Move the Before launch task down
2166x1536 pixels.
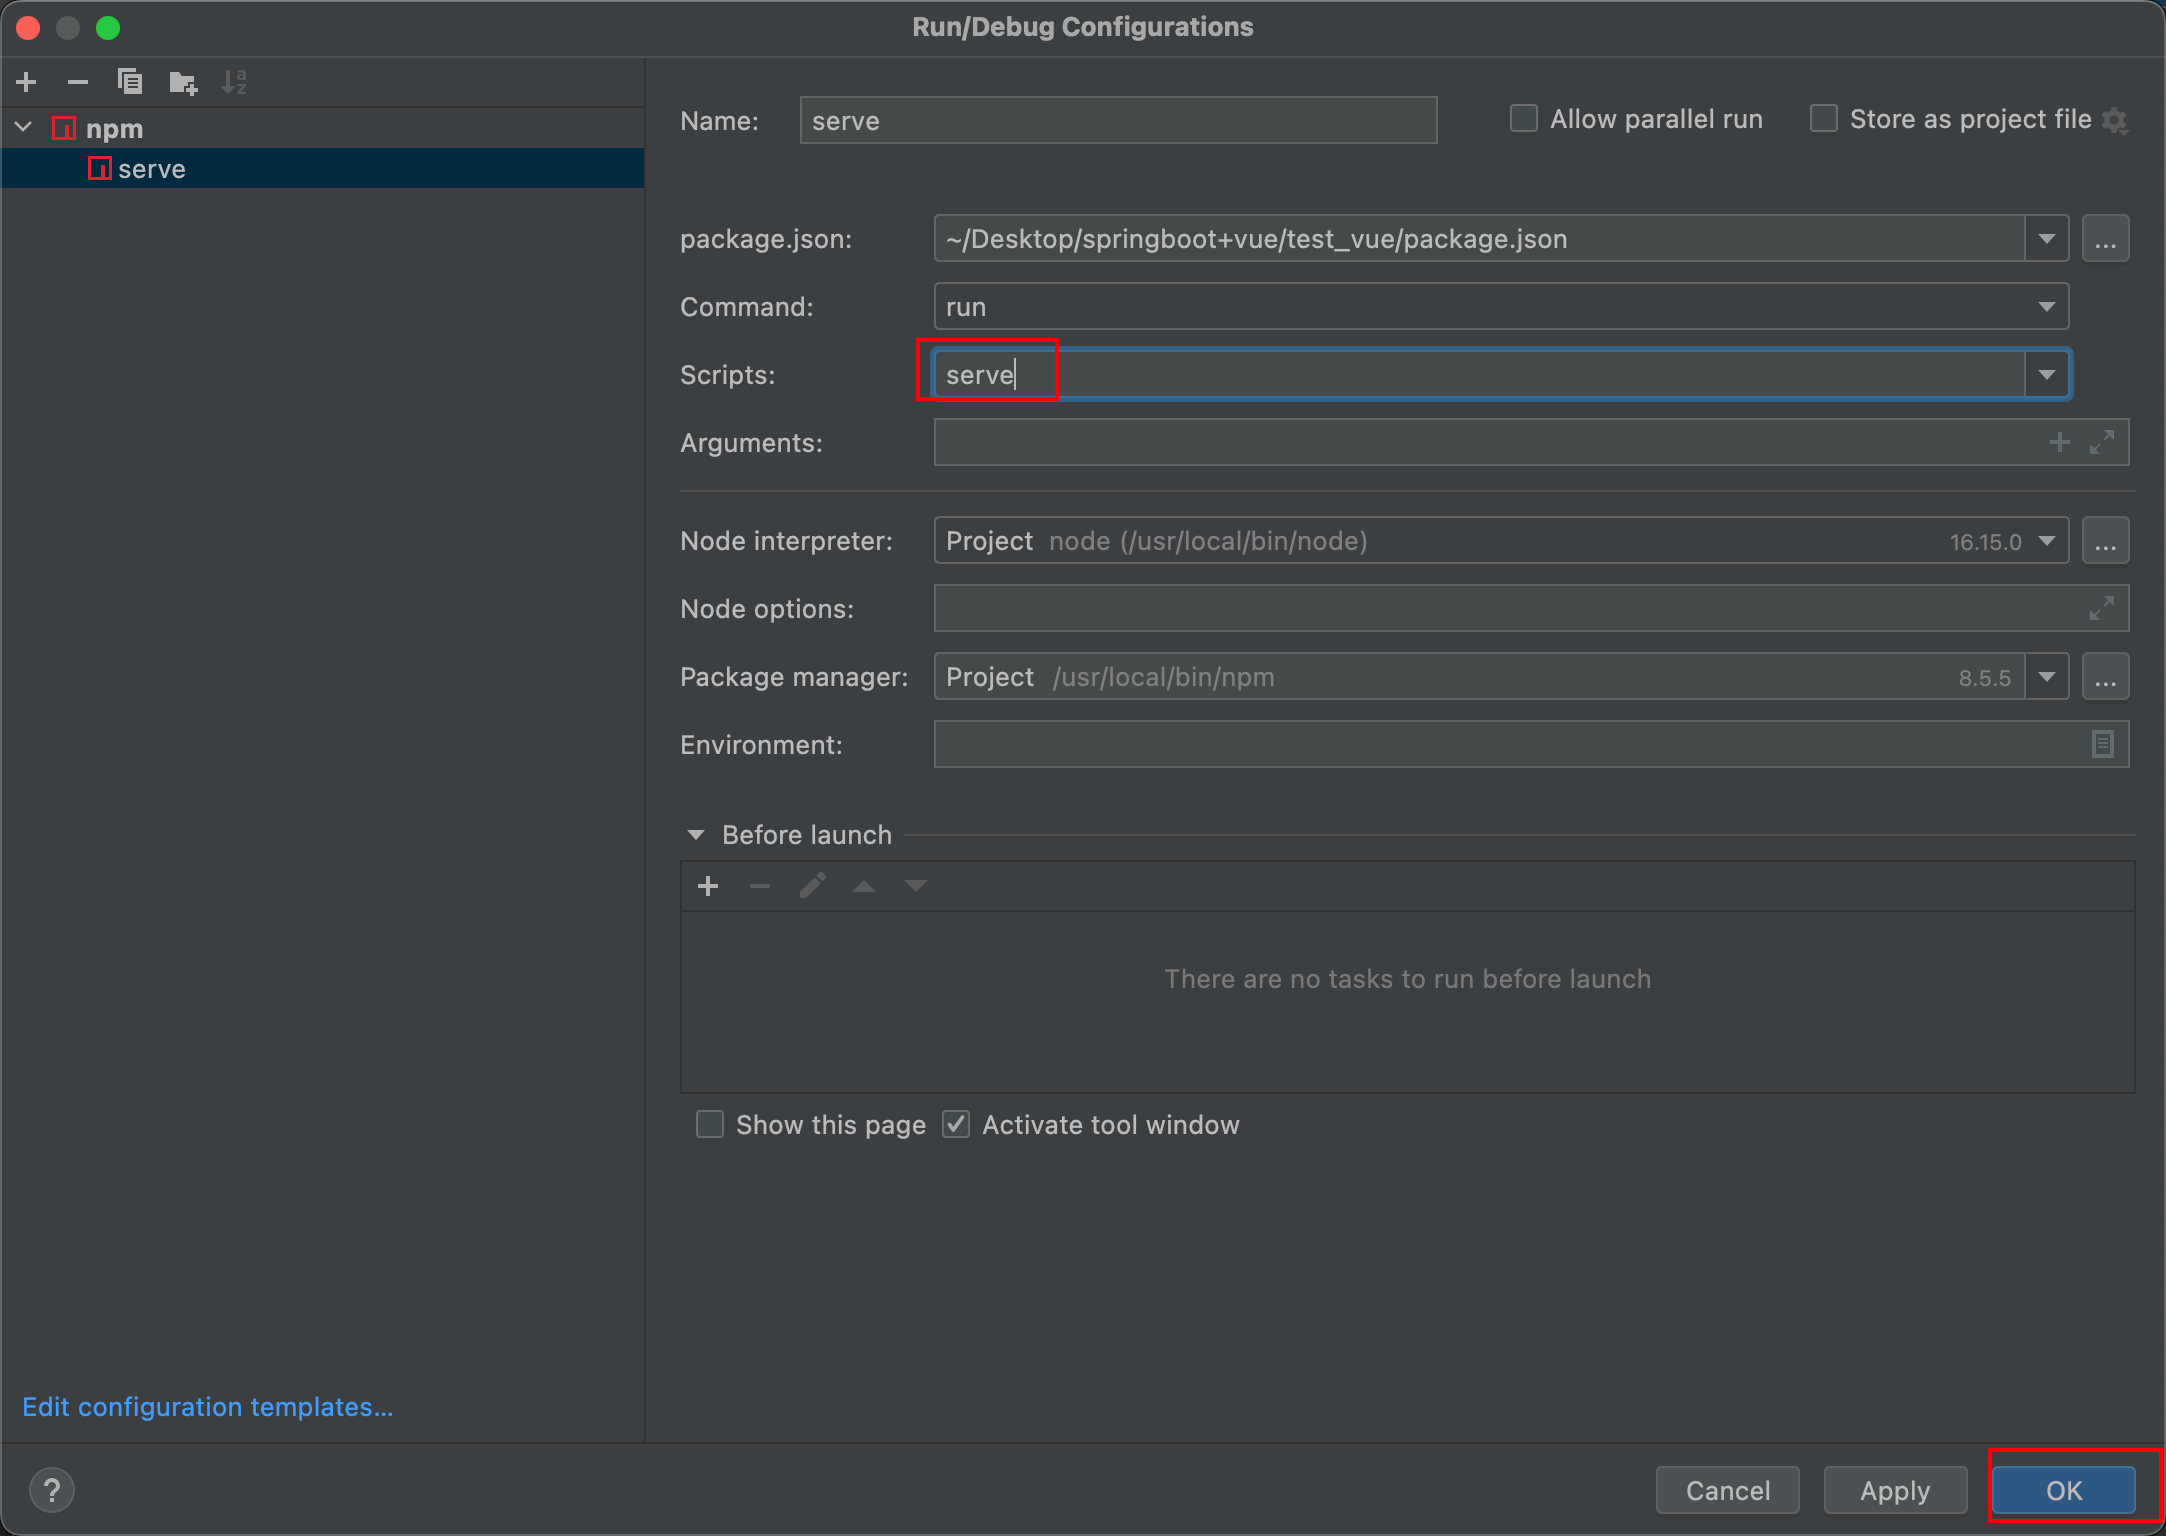(x=916, y=886)
